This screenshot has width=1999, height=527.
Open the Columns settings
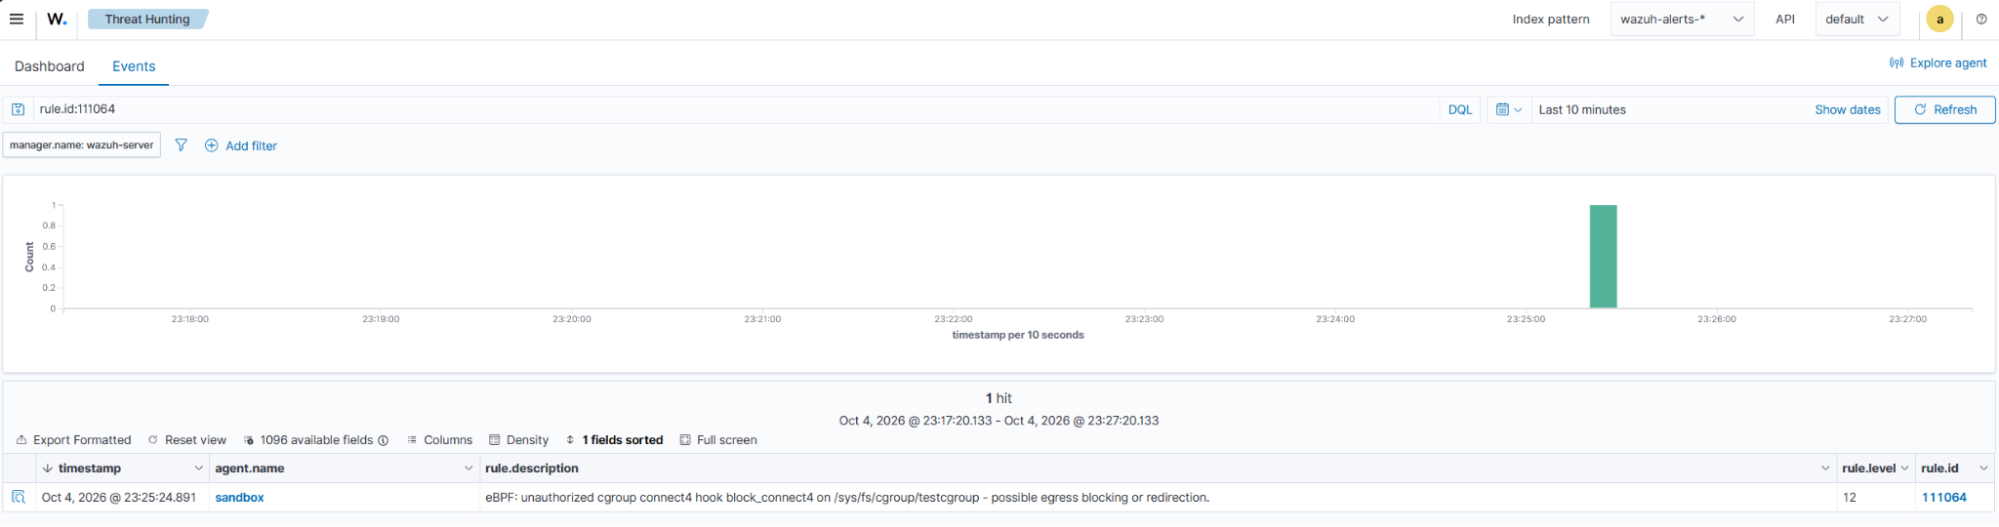pyautogui.click(x=439, y=440)
